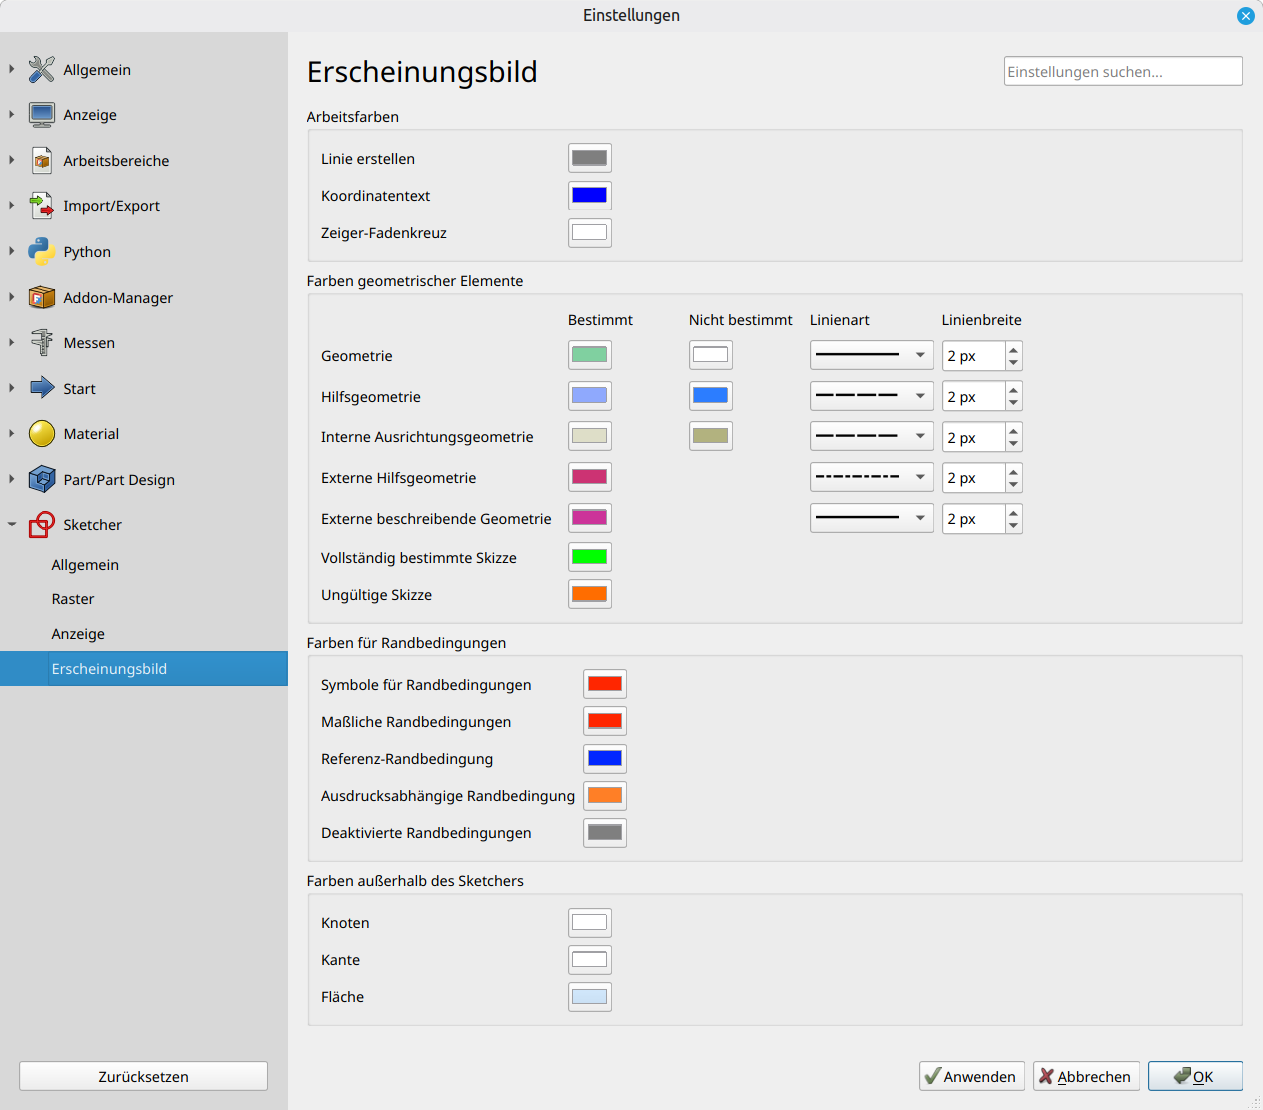Screen dimensions: 1263x1110
Task: Change the Linie erstellen gray color
Action: point(590,158)
